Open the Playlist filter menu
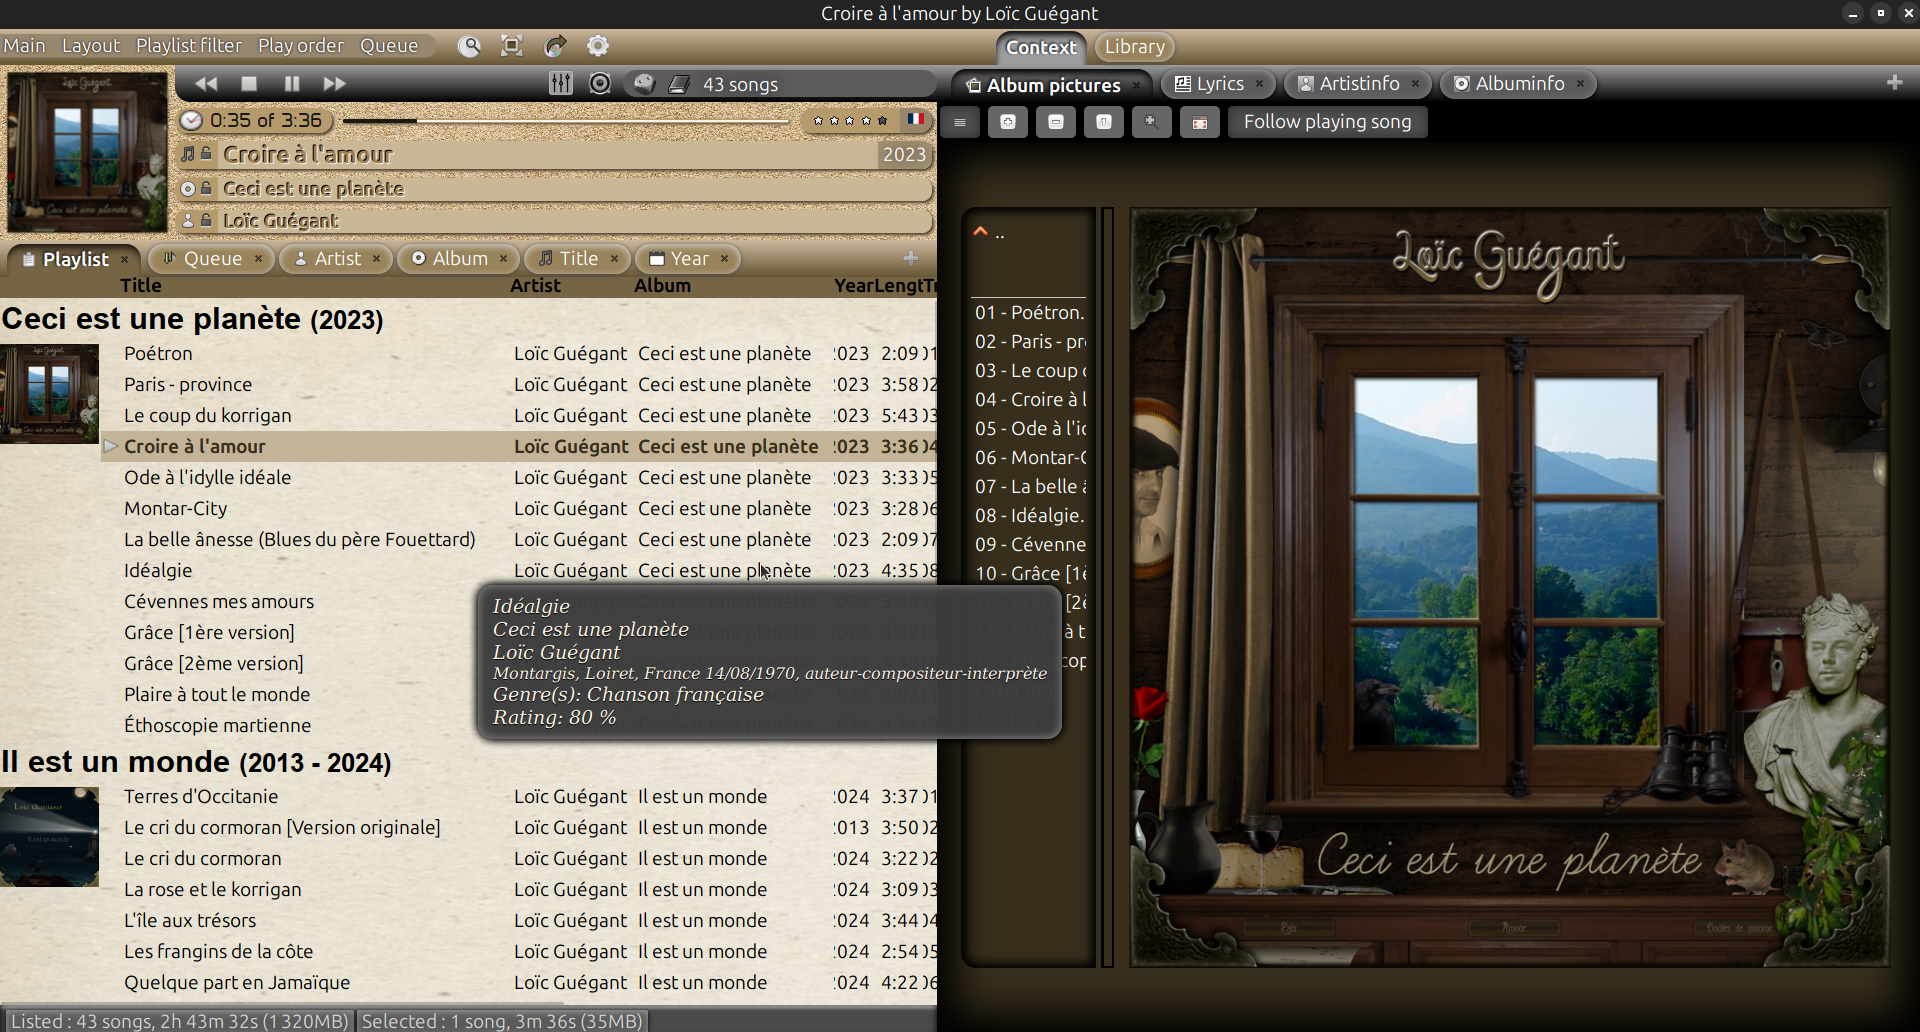 pyautogui.click(x=189, y=46)
